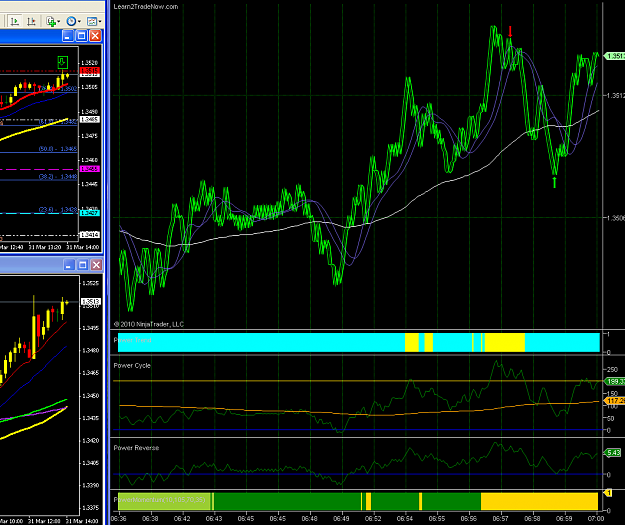Click the 1.3525 price on lower chart axis
This screenshot has height=525, width=625.
pos(90,283)
